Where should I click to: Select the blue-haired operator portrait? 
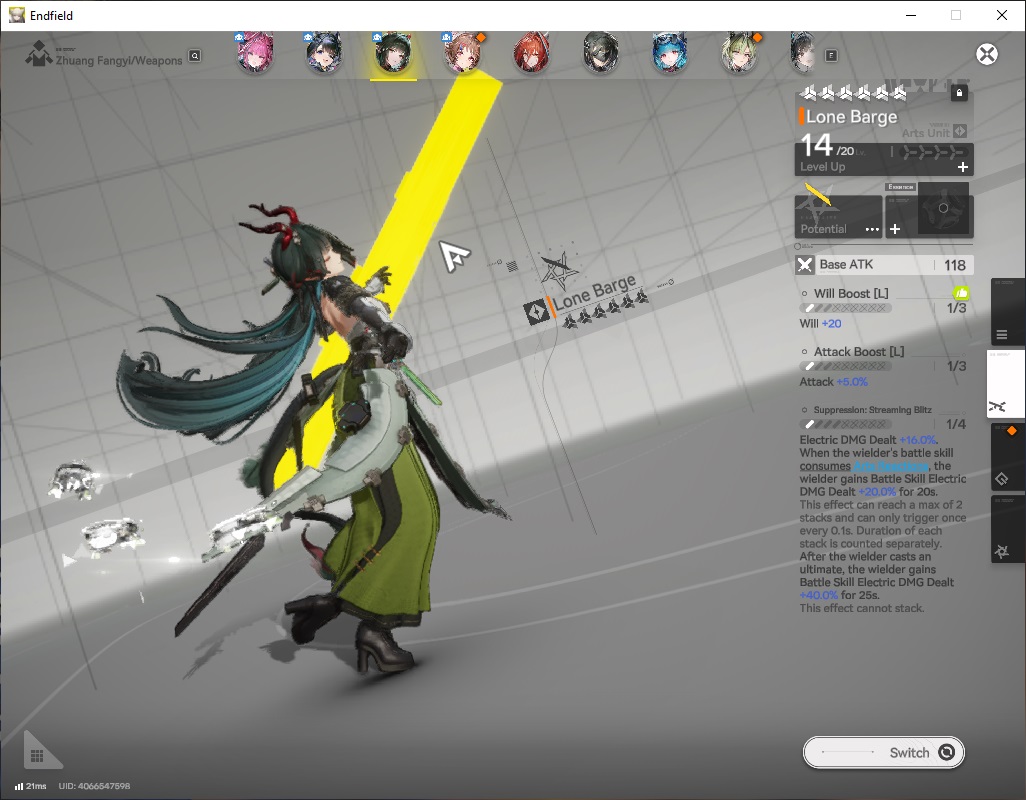pyautogui.click(x=670, y=53)
